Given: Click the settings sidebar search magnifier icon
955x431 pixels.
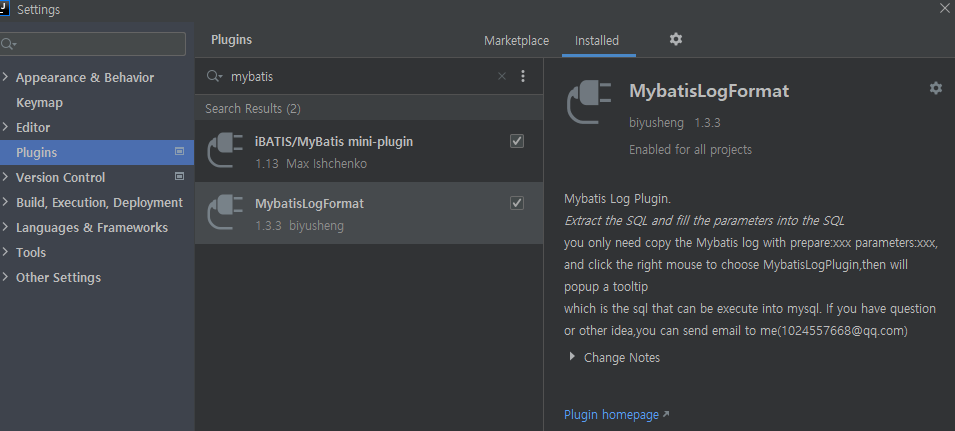Looking at the screenshot, I should (x=8, y=44).
